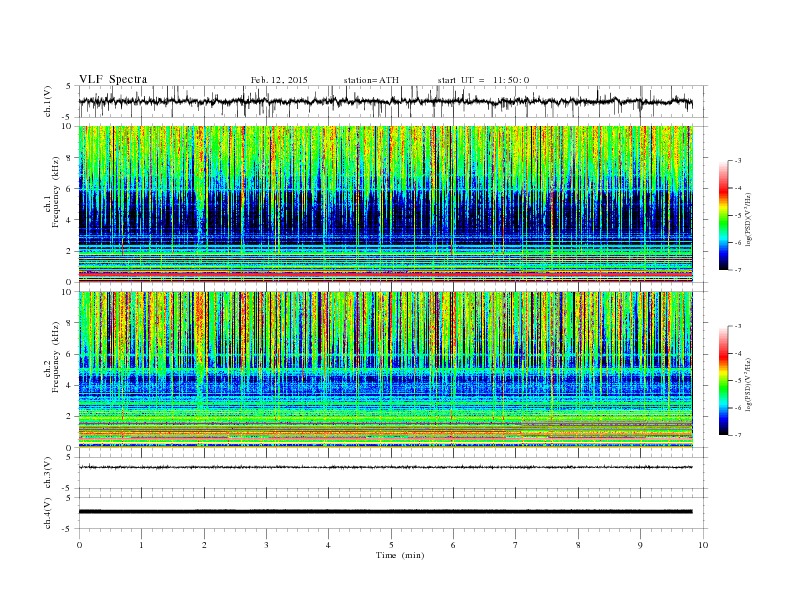792x612 pixels.
Task: Click the ch.1 colorbar "log(PSD)(V²/Hz)" label
Action: (x=748, y=220)
